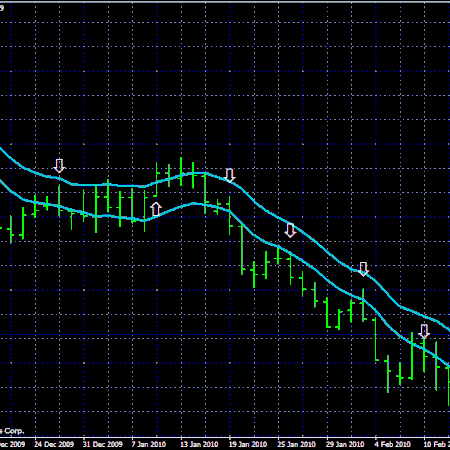Click the "19 Jan 2010" date label
Viewport: 450px width, 450px height.
click(x=248, y=444)
